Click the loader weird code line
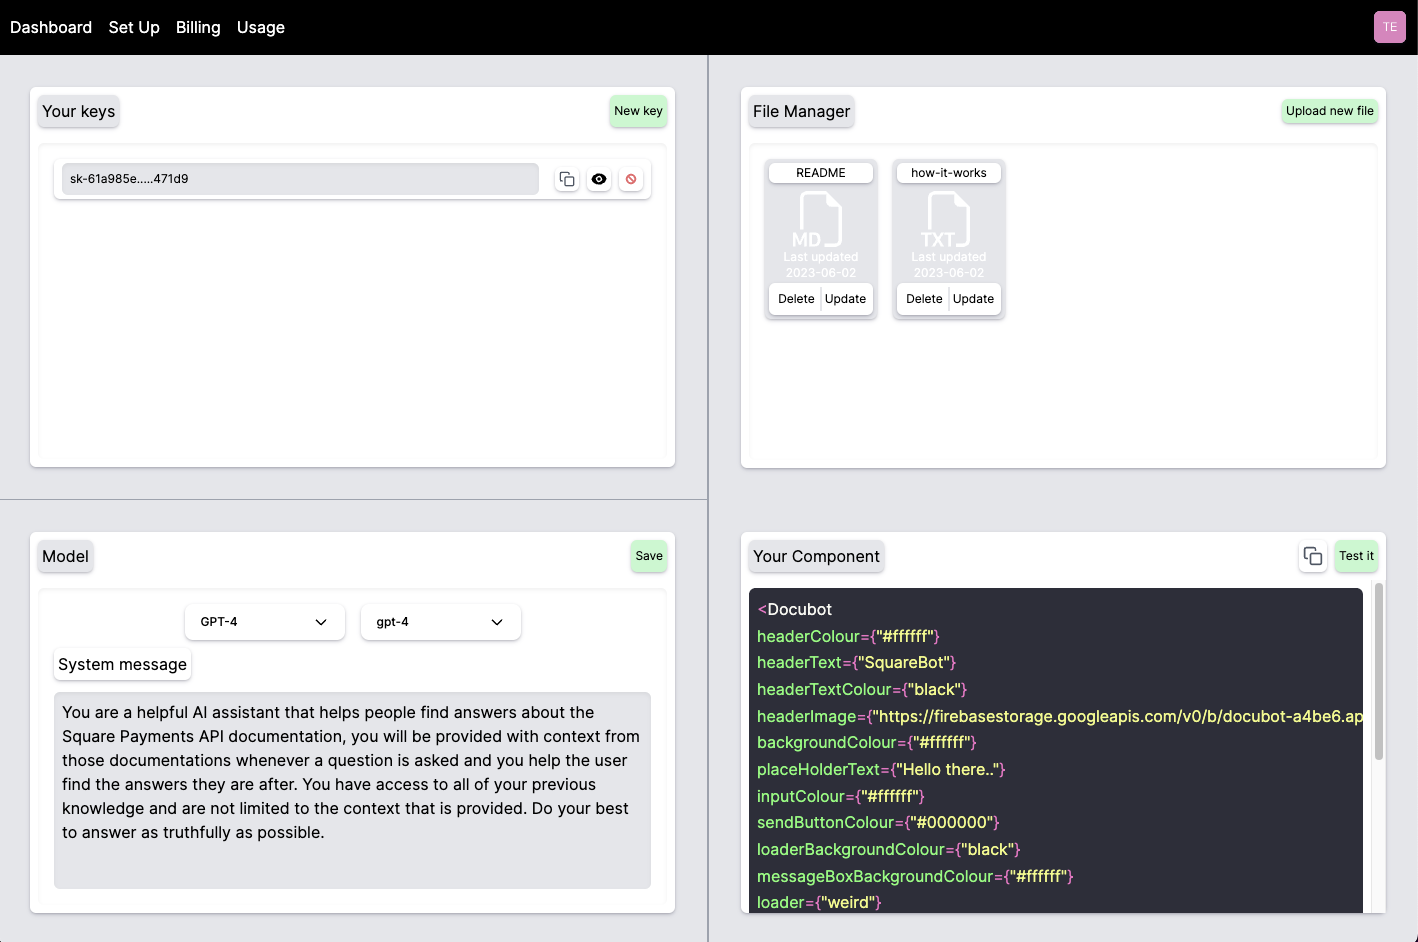1418x942 pixels. click(819, 902)
